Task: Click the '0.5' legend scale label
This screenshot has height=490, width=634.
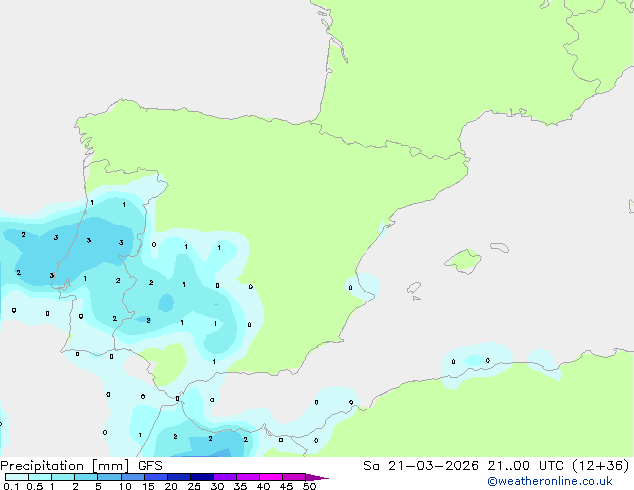Action: point(35,486)
